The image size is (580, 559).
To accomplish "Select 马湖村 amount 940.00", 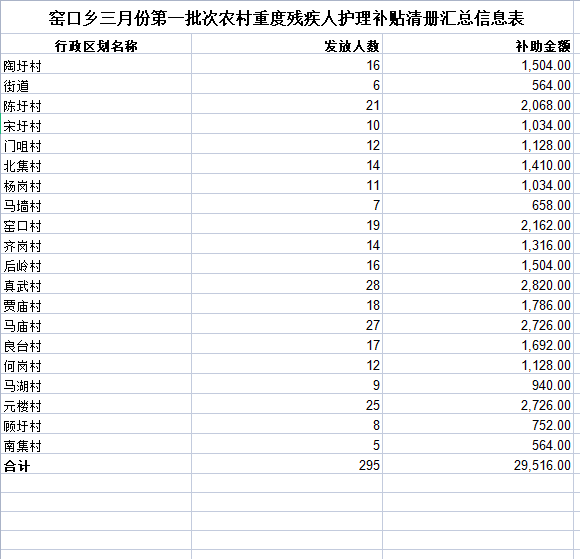I will click(478, 384).
